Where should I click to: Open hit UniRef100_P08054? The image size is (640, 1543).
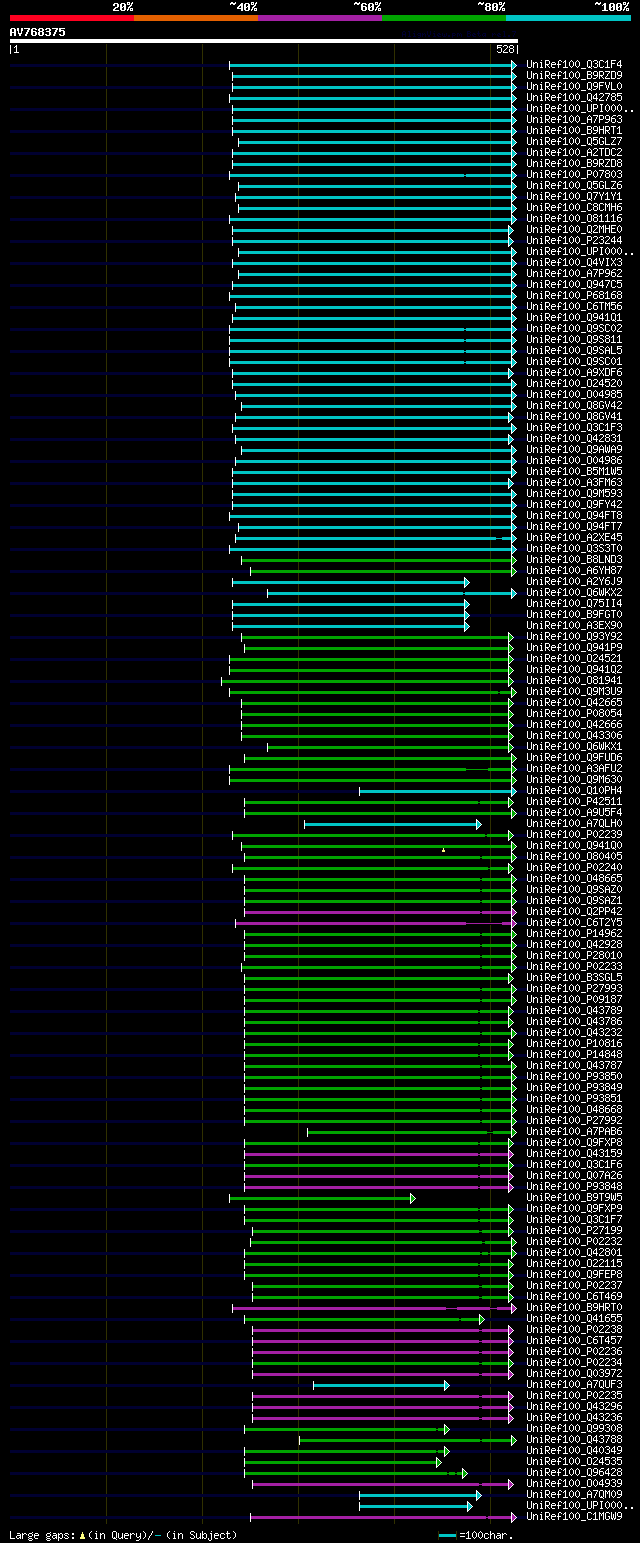(x=574, y=713)
